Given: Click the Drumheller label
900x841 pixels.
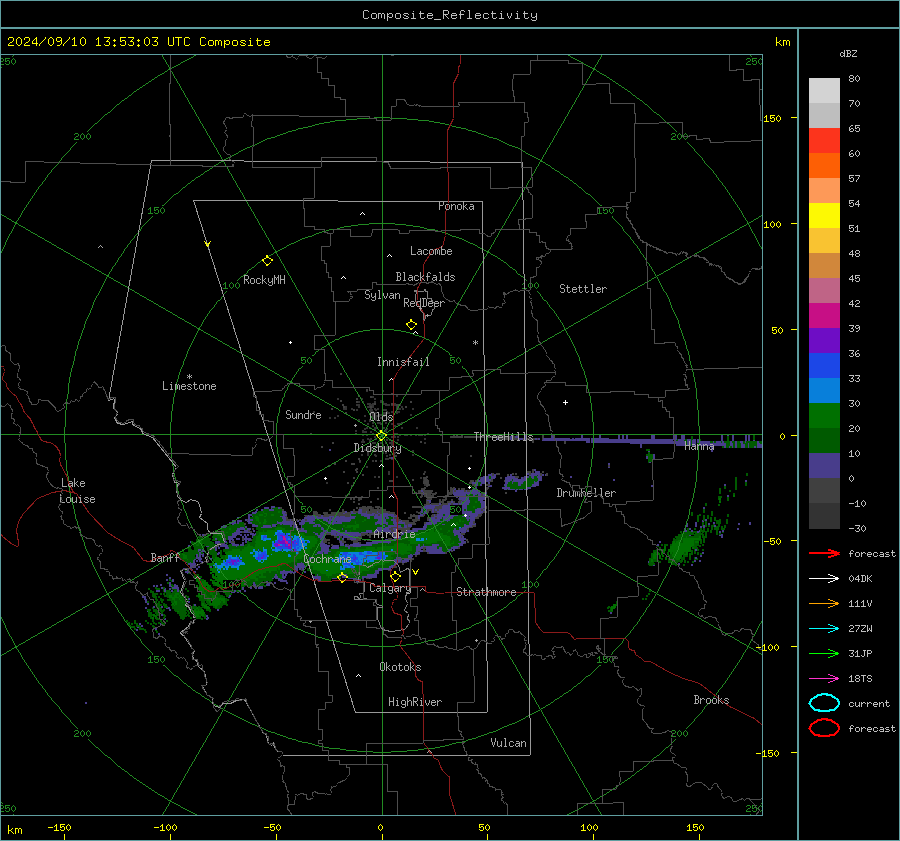Looking at the screenshot, I should coord(586,493).
